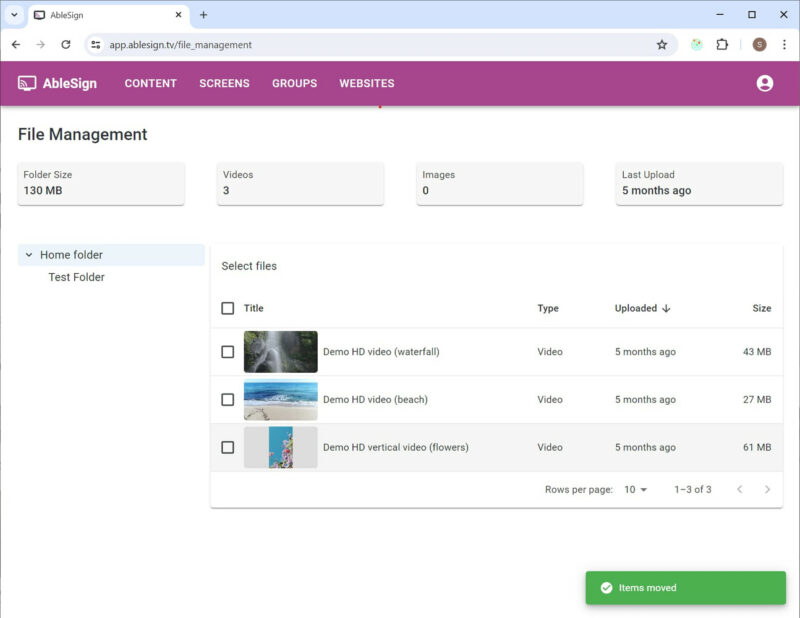Open the user account icon
The image size is (800, 618).
pyautogui.click(x=765, y=83)
